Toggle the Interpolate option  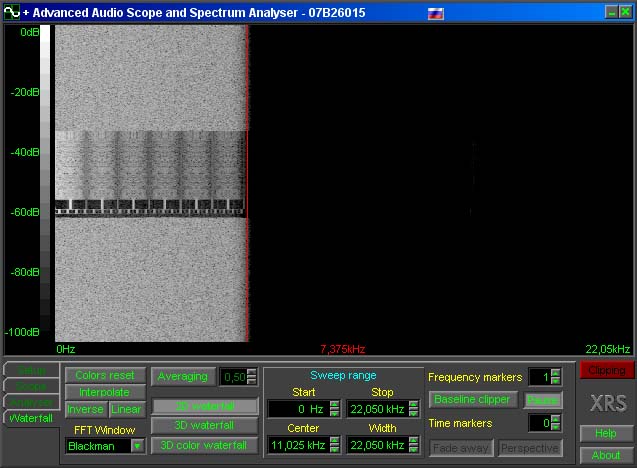tap(105, 392)
